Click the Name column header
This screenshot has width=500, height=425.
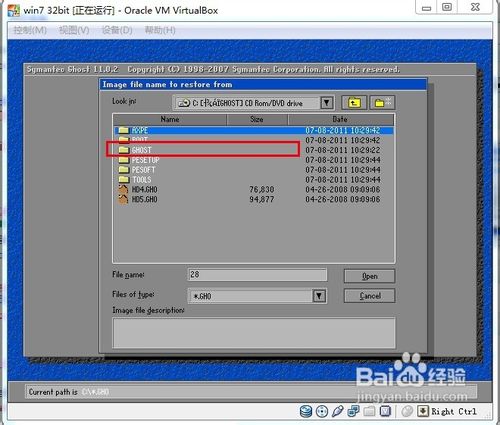tap(170, 119)
